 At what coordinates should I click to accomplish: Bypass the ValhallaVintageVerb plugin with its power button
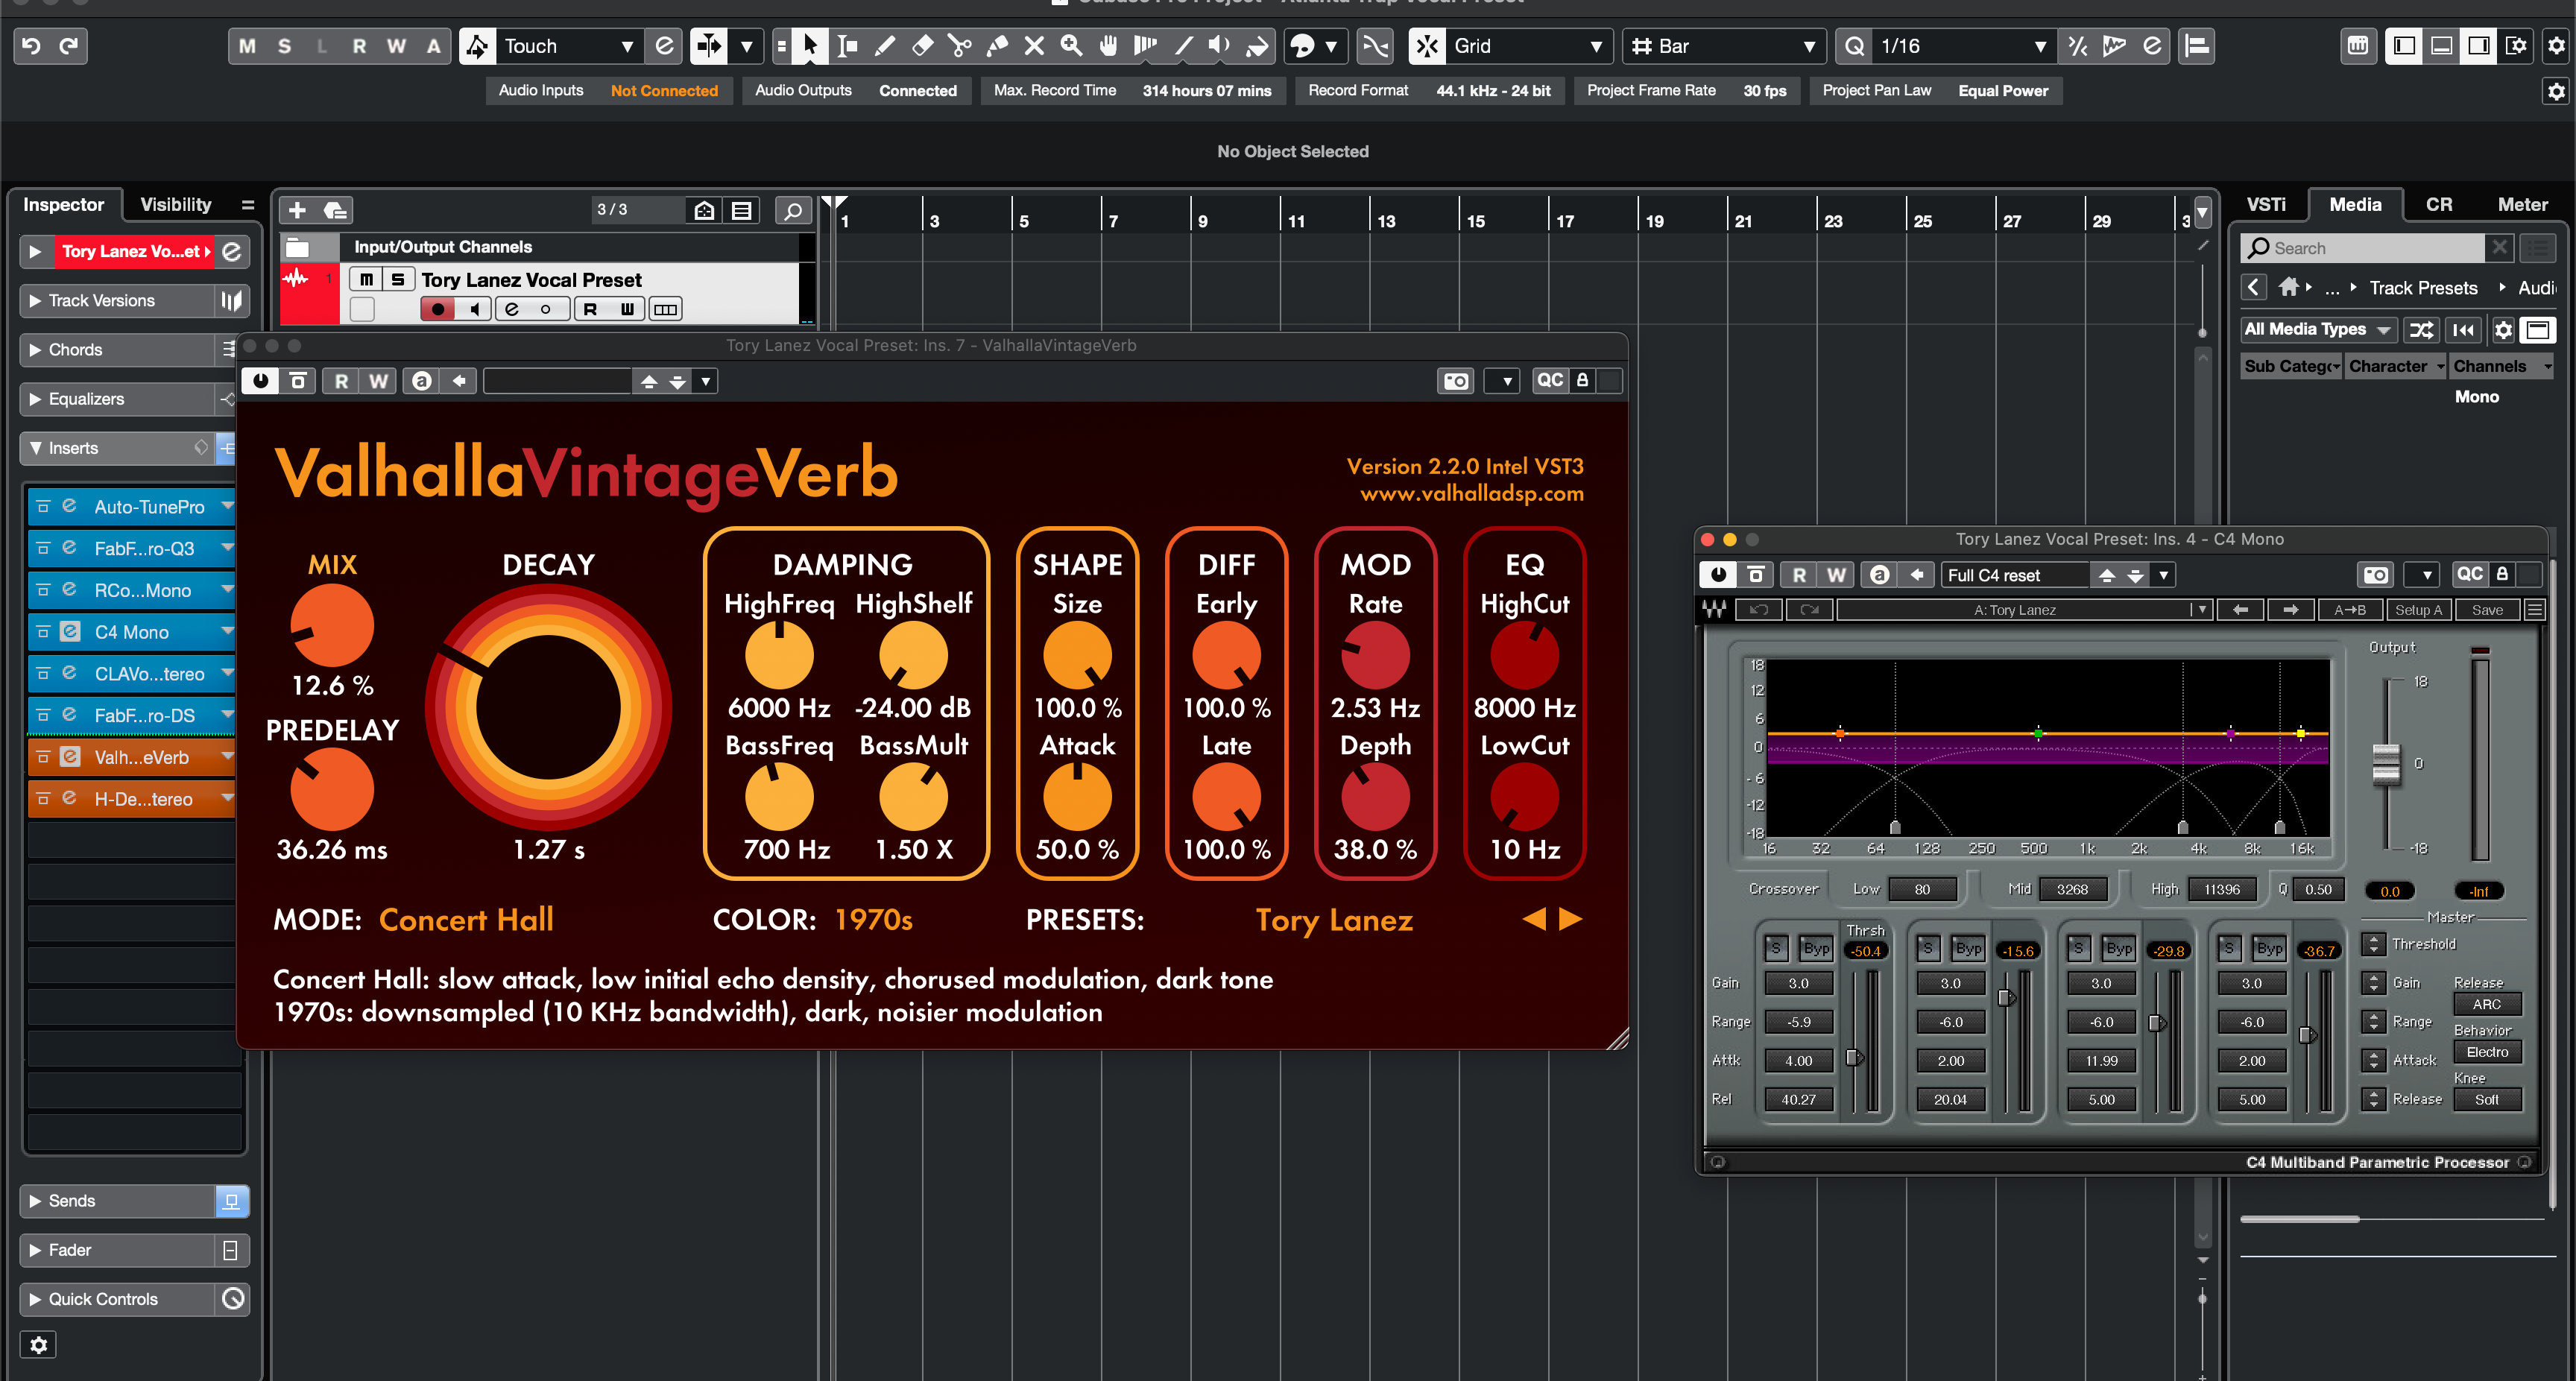(260, 380)
